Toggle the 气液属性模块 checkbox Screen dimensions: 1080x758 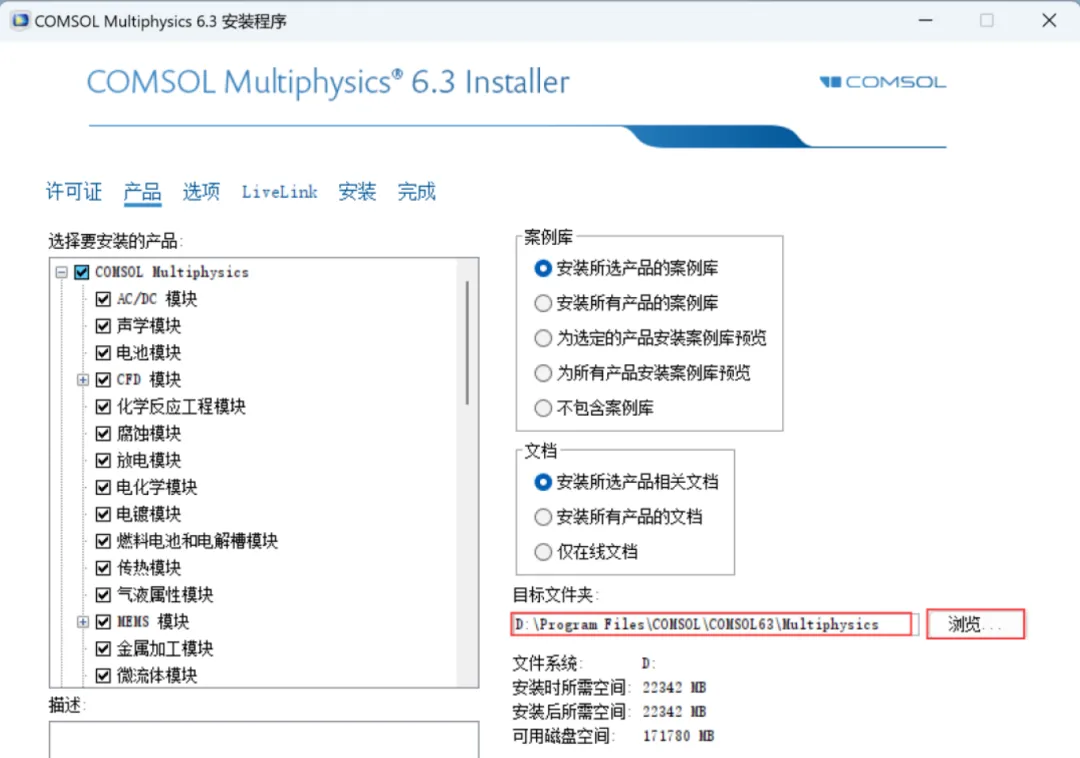(x=103, y=594)
